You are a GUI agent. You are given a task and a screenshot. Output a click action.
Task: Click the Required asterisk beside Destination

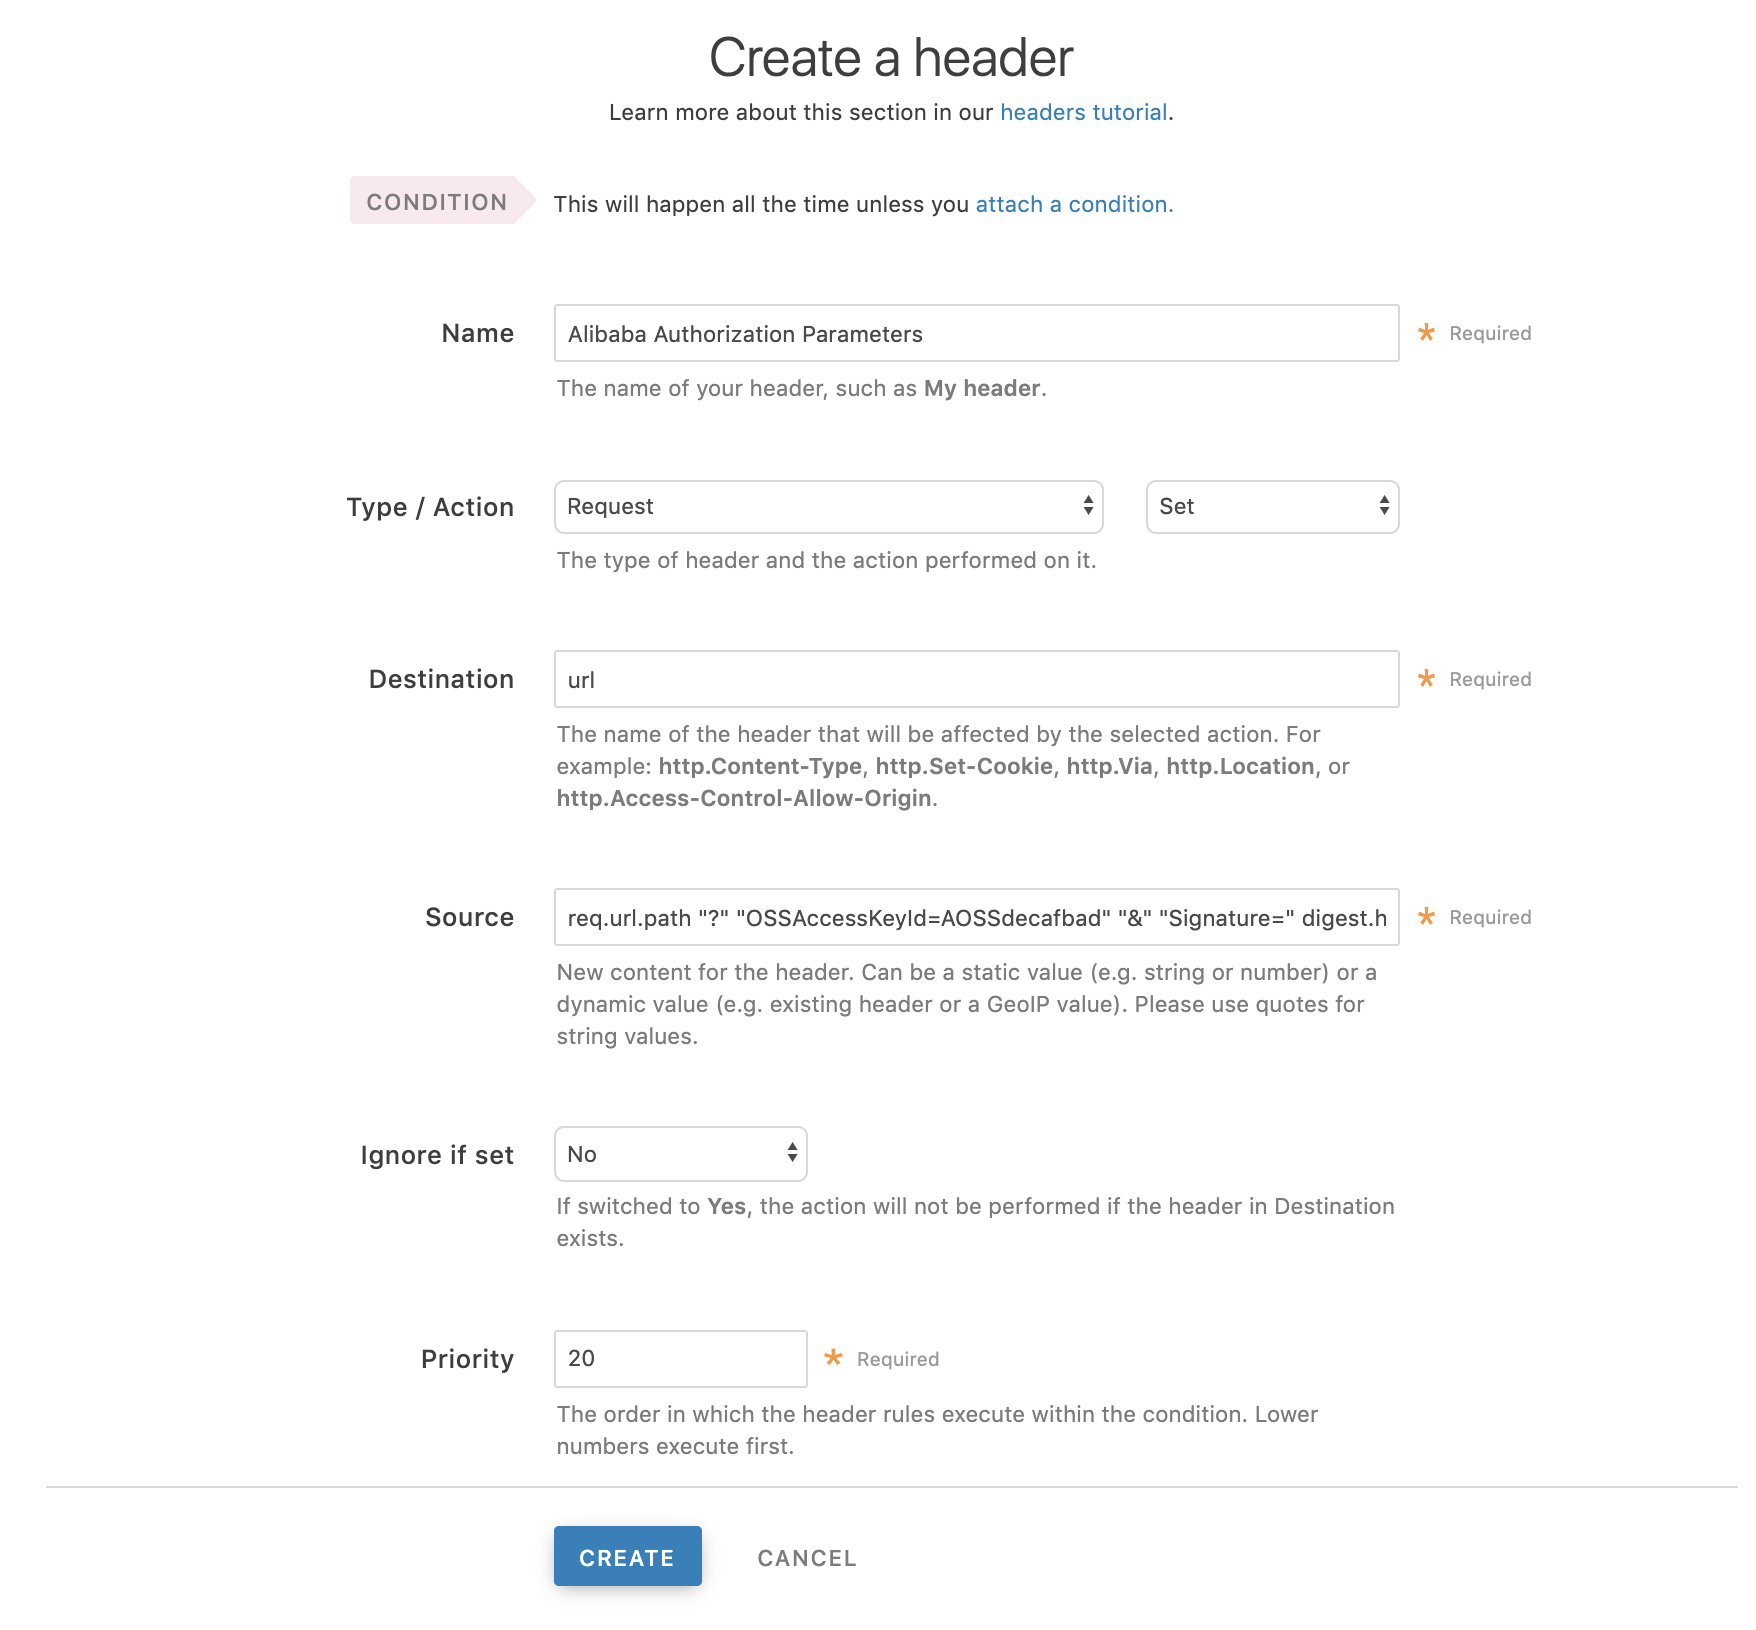[1427, 678]
